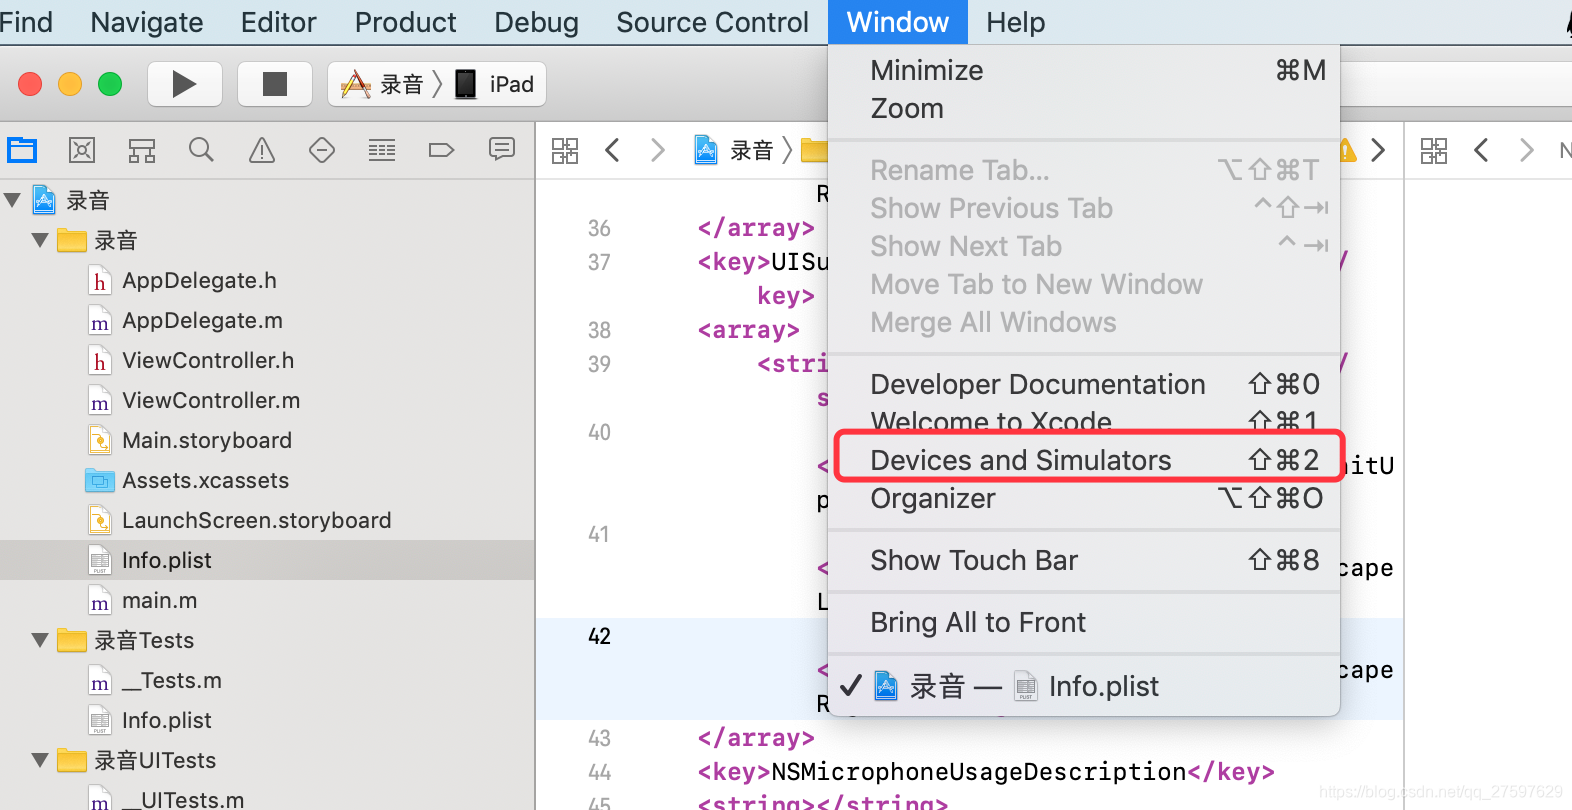
Task: Open the Source Control menu
Action: [712, 22]
